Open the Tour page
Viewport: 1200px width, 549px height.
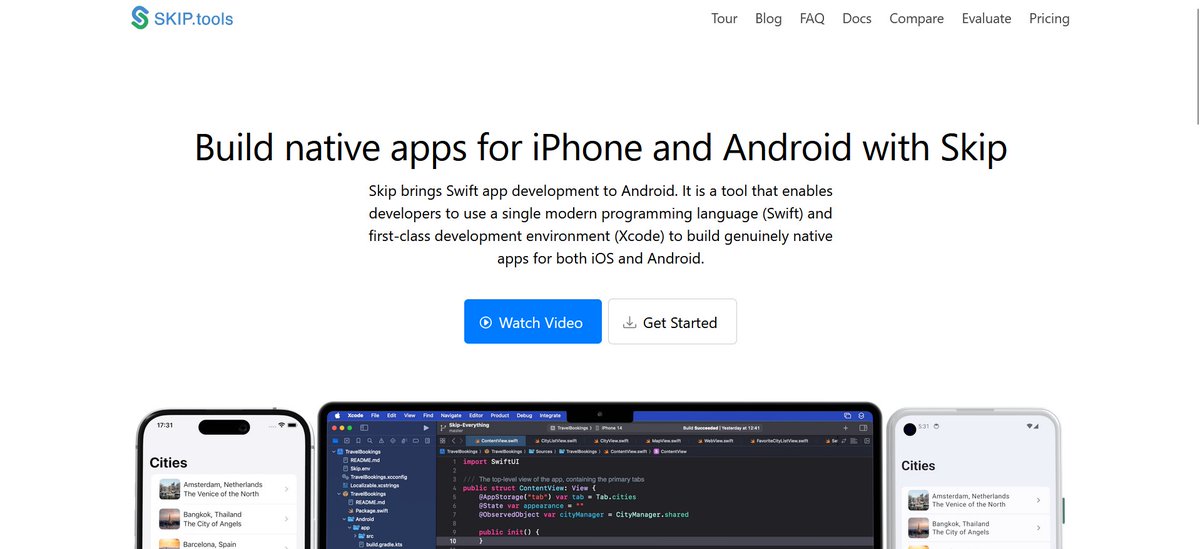click(724, 18)
